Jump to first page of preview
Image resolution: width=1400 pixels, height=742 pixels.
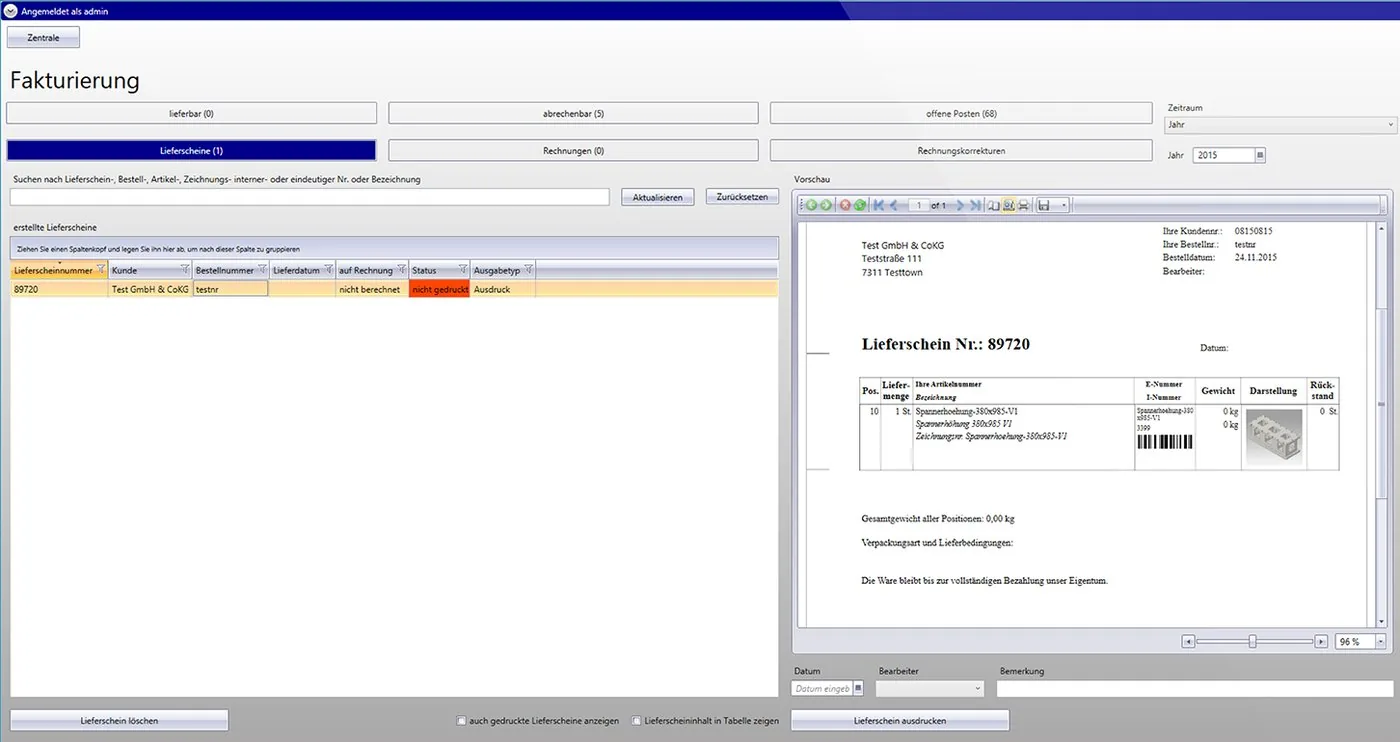point(879,205)
